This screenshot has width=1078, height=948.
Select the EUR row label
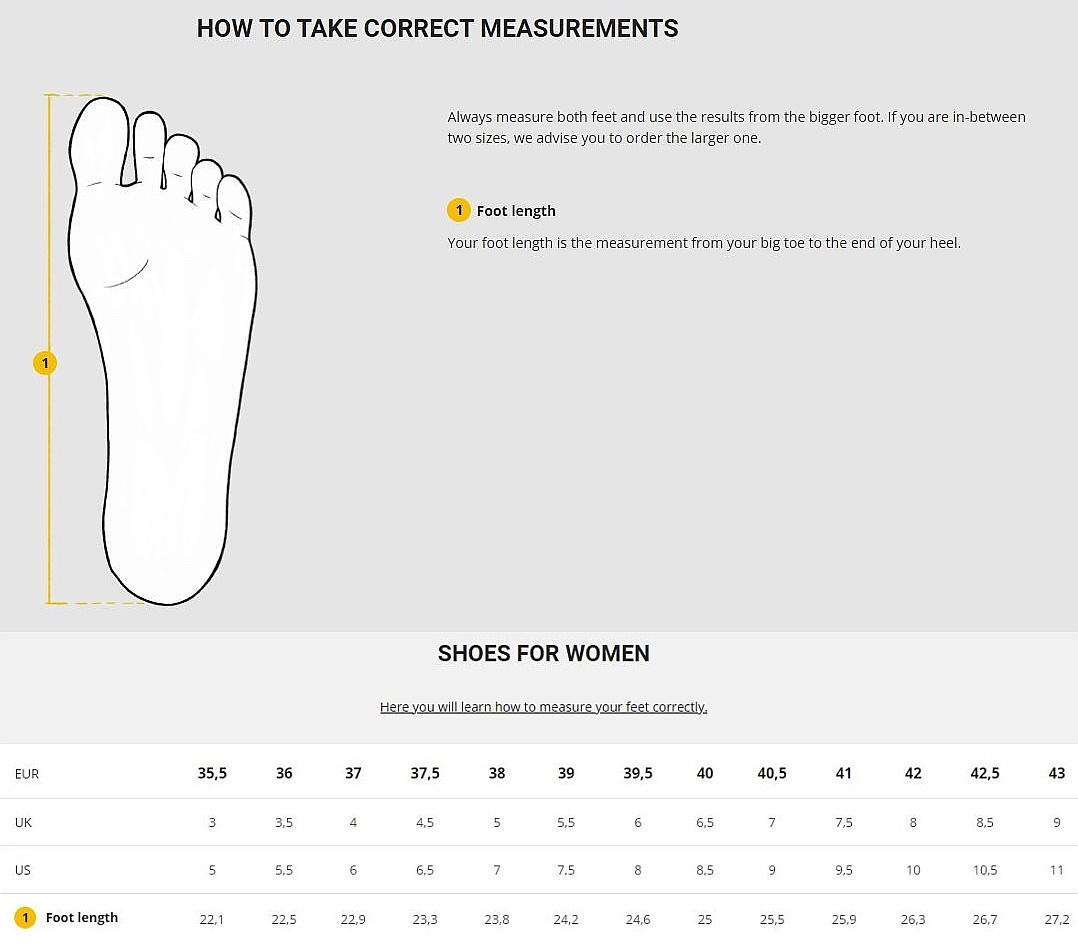tap(27, 774)
